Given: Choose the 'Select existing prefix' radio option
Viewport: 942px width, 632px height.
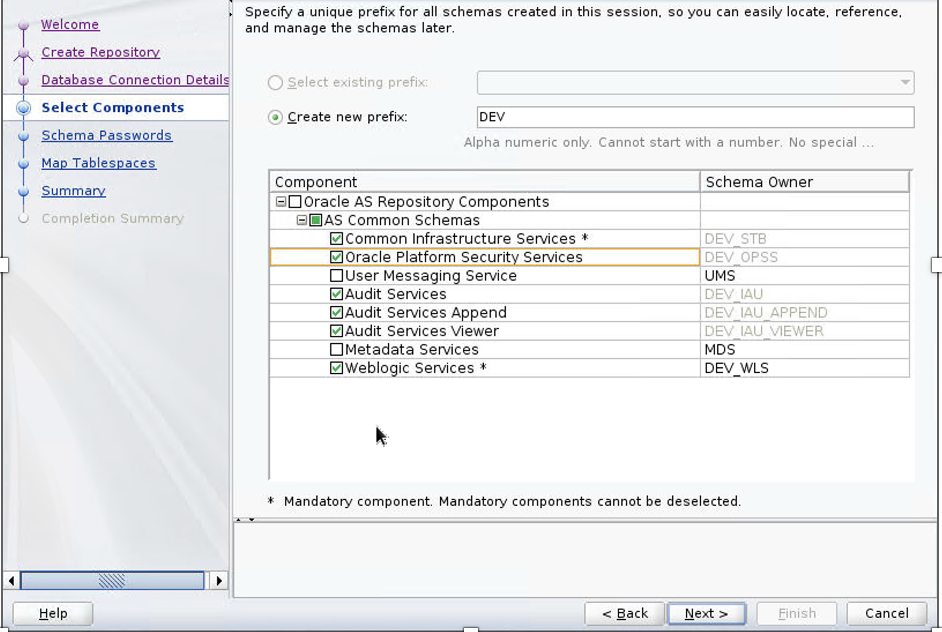Looking at the screenshot, I should tap(275, 82).
